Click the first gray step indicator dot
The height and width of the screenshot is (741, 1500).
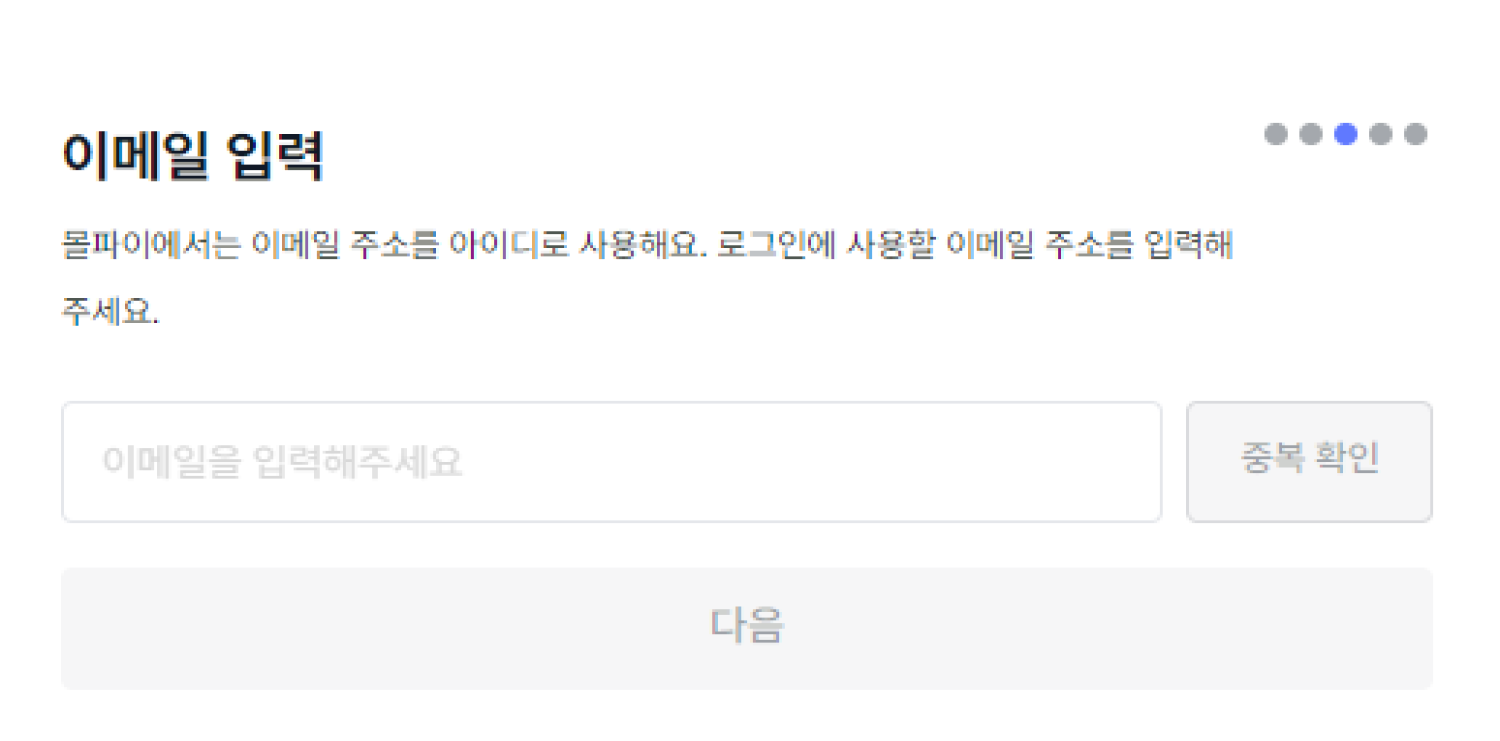(1276, 134)
